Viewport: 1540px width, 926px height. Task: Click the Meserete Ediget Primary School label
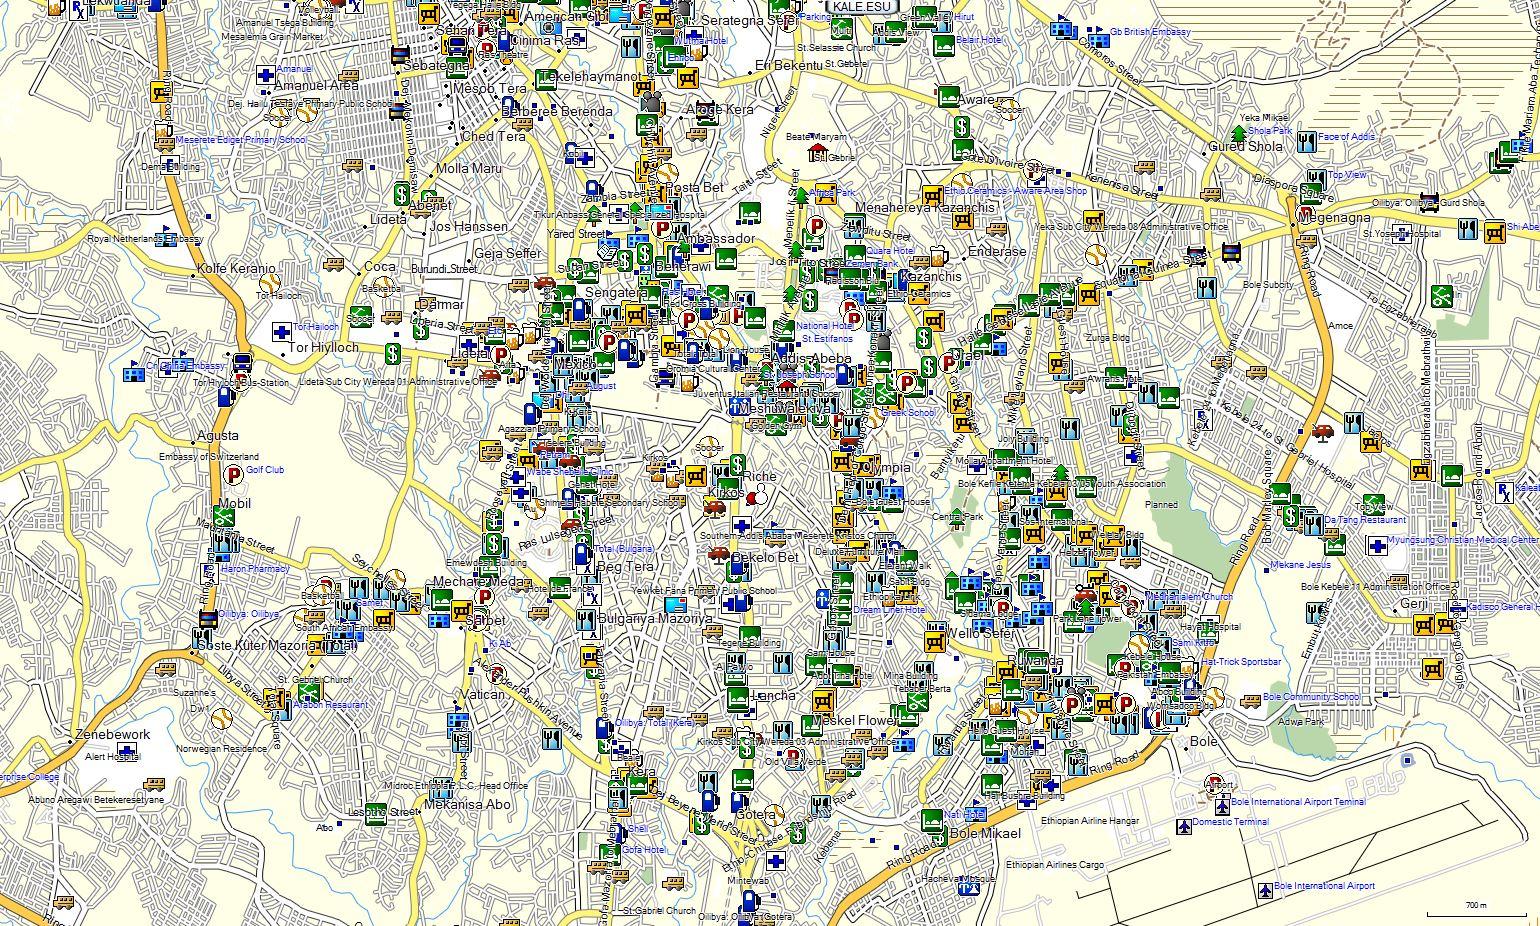241,140
